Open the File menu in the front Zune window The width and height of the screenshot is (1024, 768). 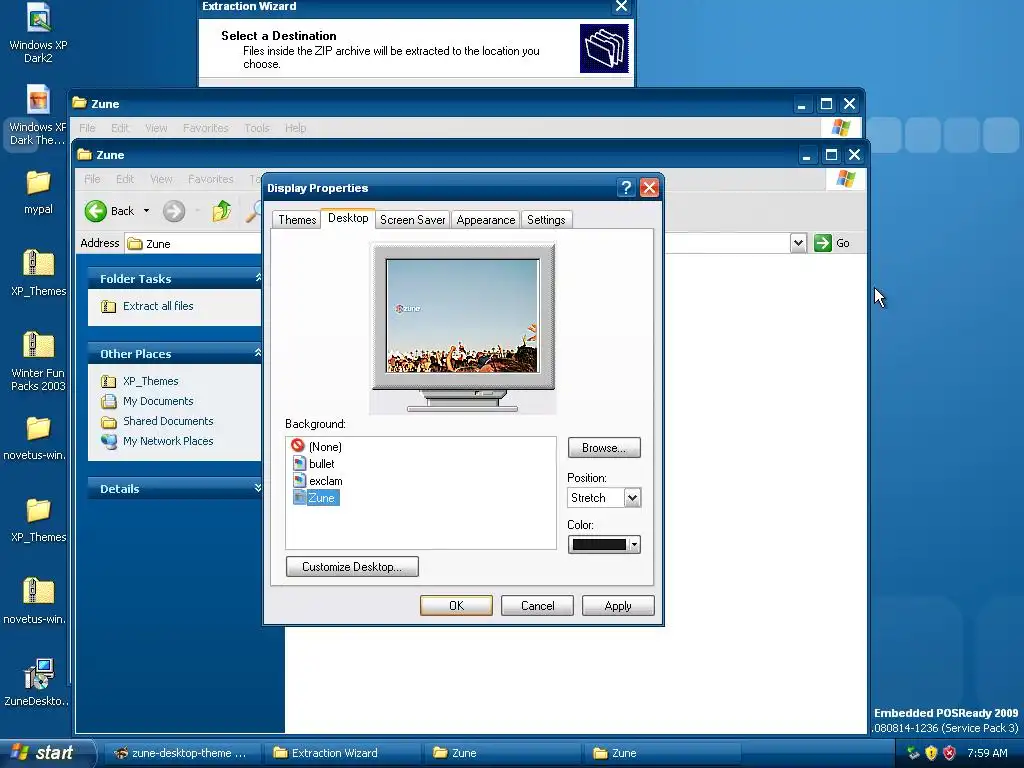point(92,179)
